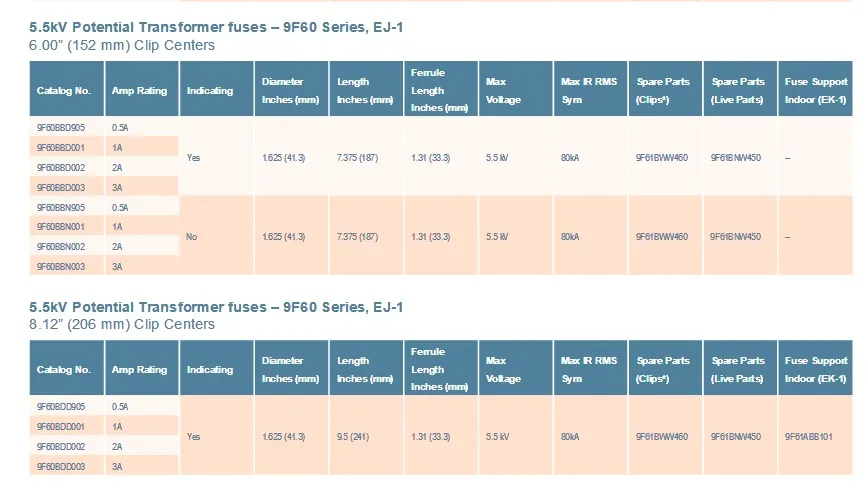
Task: Click the 9.5 (241) length value
Action: point(352,437)
